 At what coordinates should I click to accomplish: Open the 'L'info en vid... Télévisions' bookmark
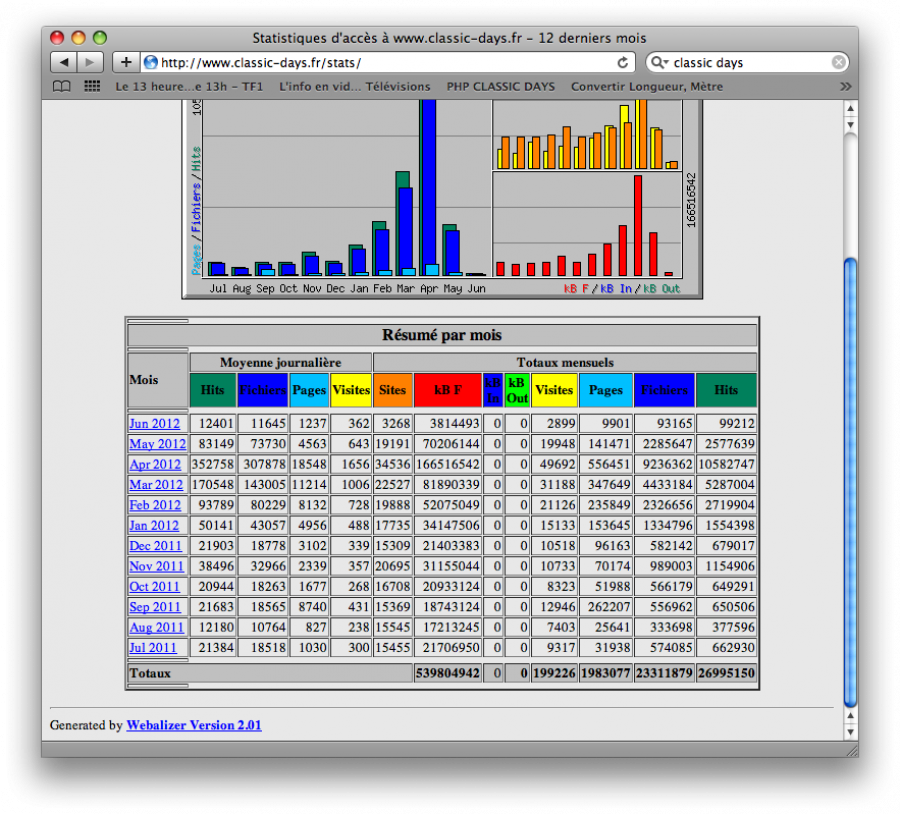click(354, 87)
